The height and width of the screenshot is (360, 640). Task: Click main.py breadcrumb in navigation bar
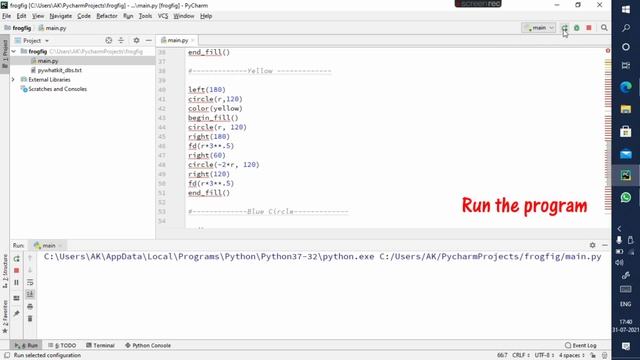coord(52,28)
